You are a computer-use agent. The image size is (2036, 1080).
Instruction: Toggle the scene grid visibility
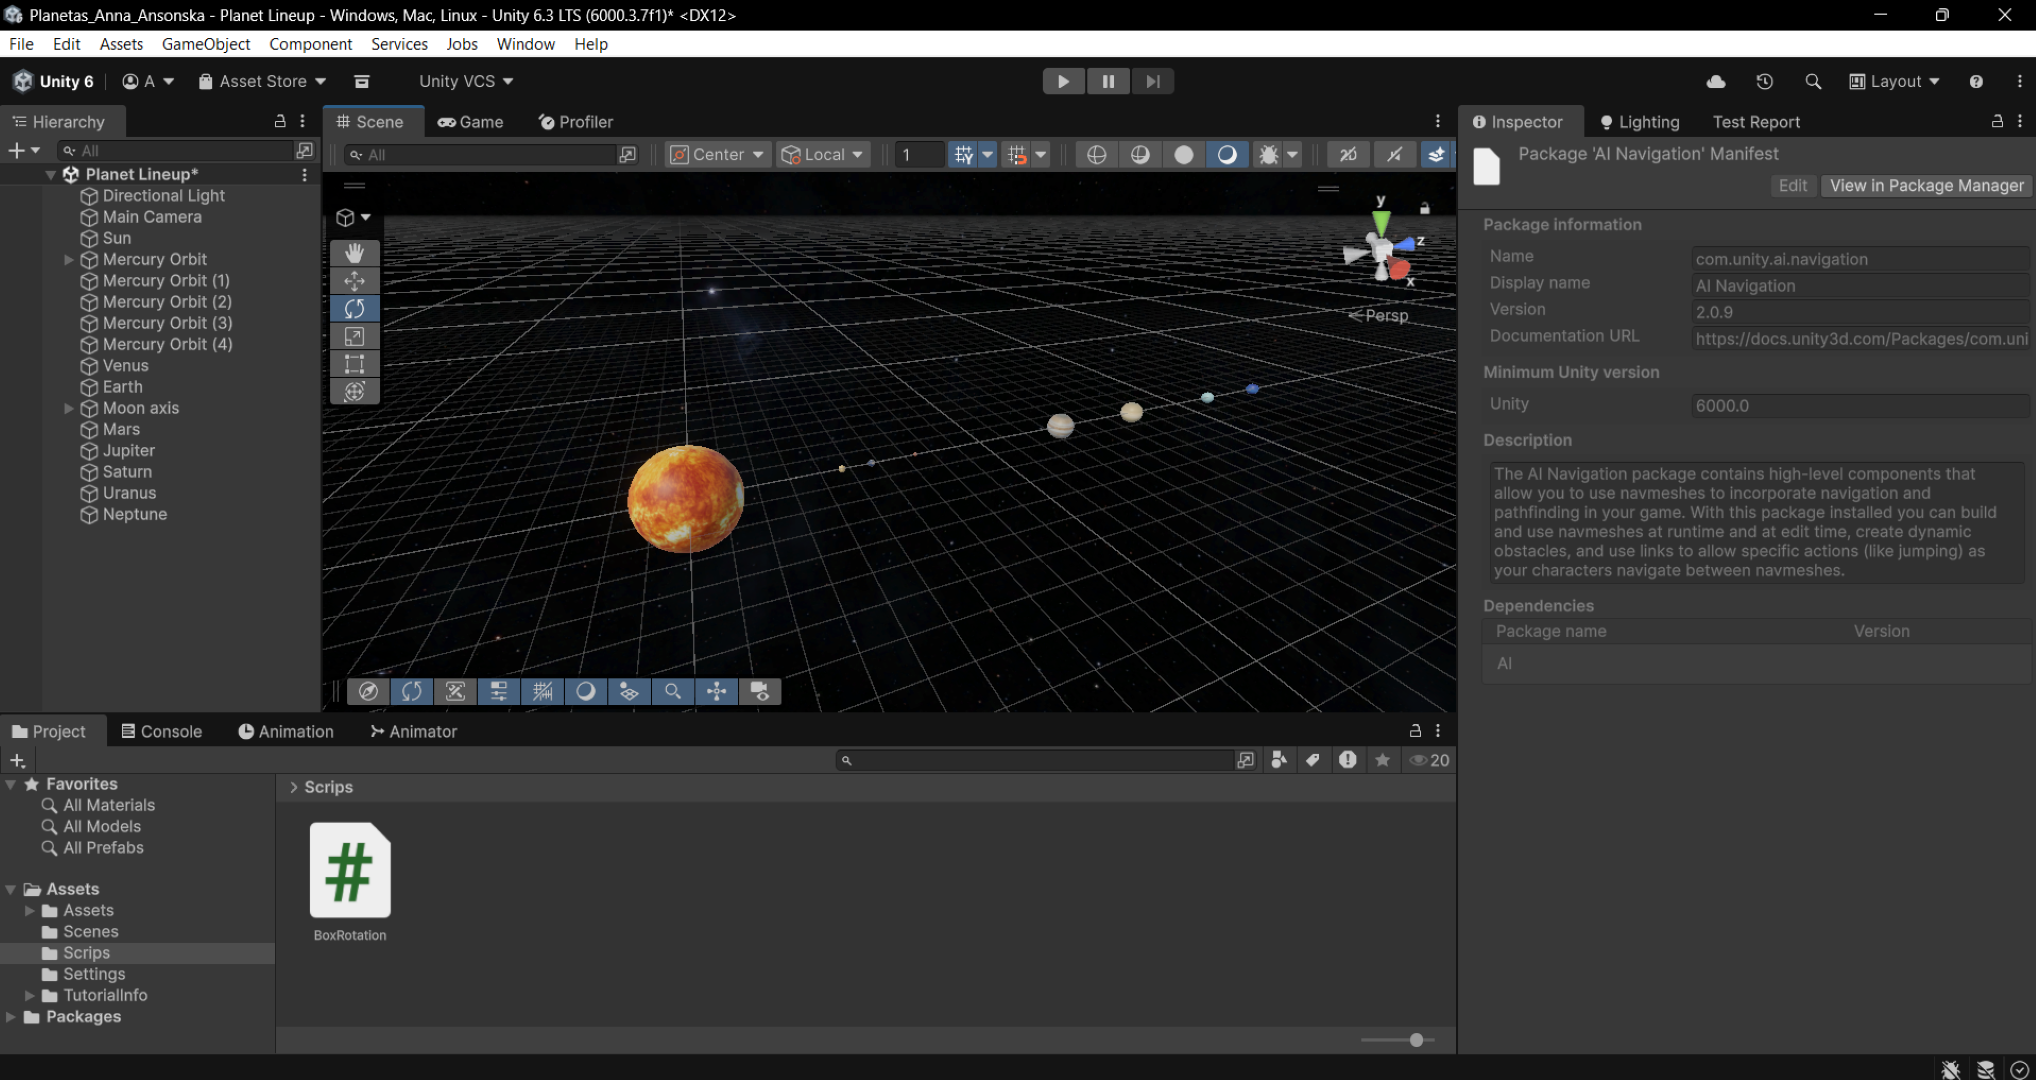point(963,154)
